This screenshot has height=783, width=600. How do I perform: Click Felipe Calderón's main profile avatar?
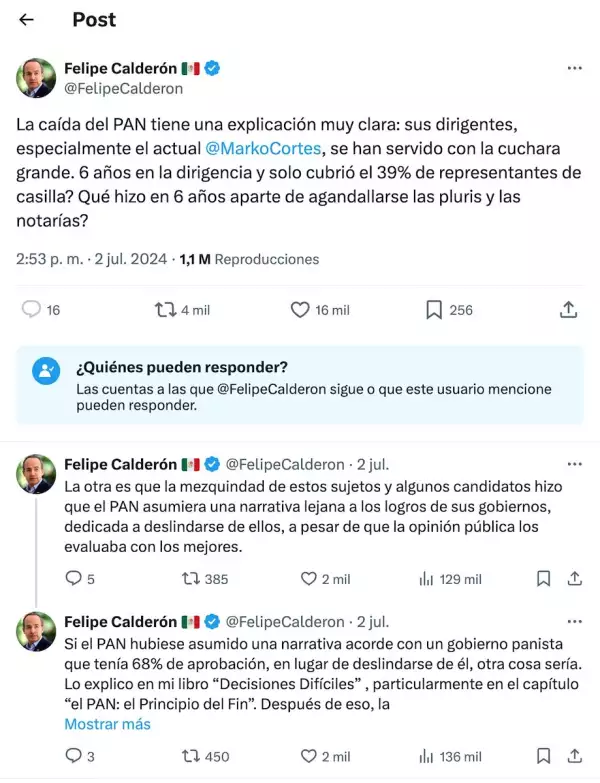(x=37, y=78)
